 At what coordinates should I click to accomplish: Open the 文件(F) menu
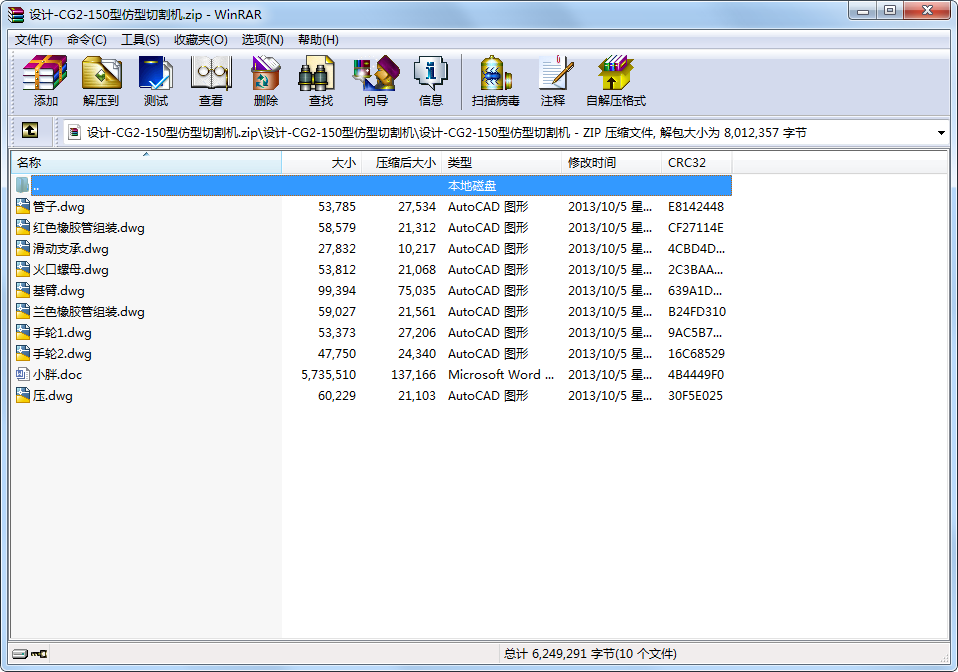pyautogui.click(x=34, y=40)
